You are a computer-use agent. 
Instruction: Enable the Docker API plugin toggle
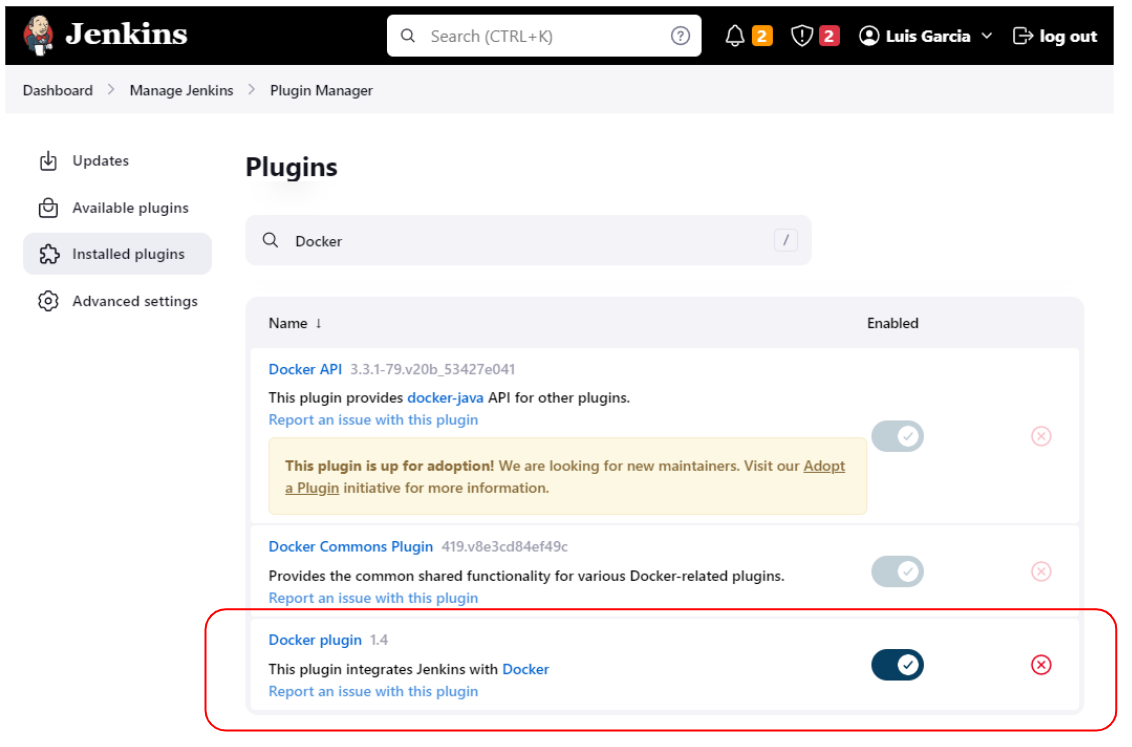pos(897,435)
